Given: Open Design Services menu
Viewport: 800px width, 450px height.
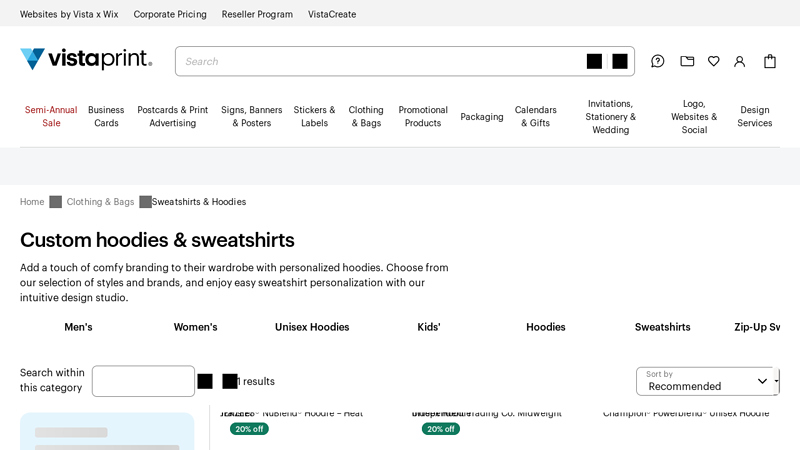Looking at the screenshot, I should 755,116.
